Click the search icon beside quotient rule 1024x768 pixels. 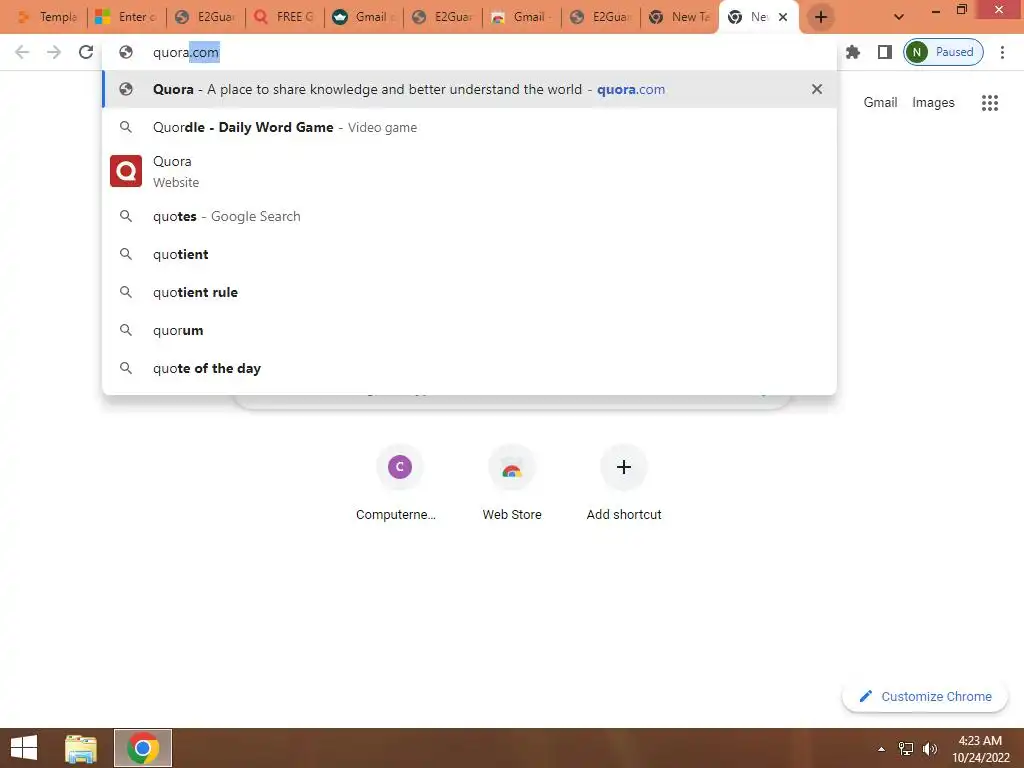(x=126, y=292)
